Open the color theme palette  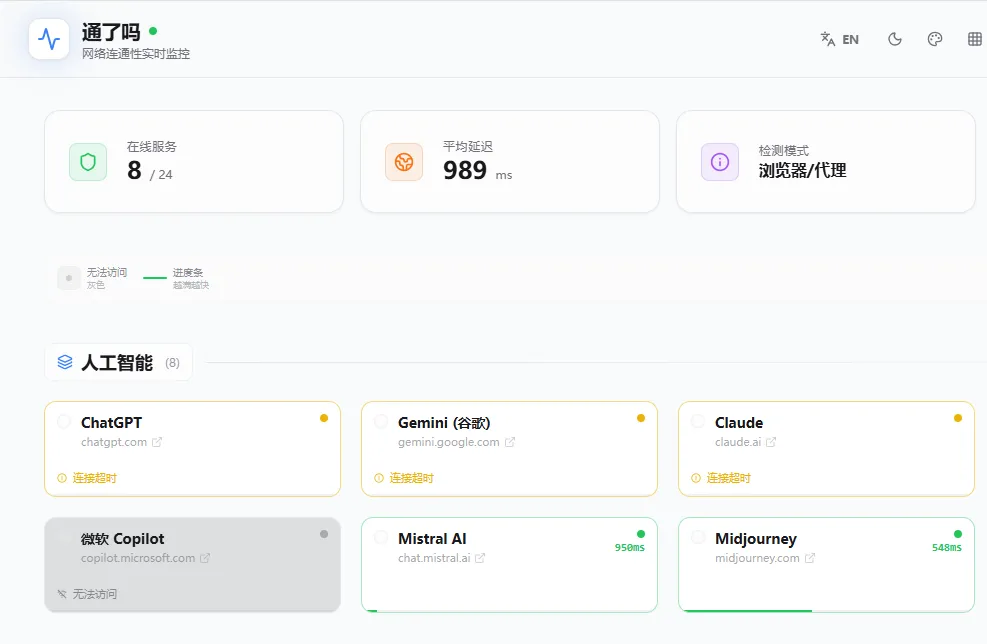pyautogui.click(x=935, y=40)
